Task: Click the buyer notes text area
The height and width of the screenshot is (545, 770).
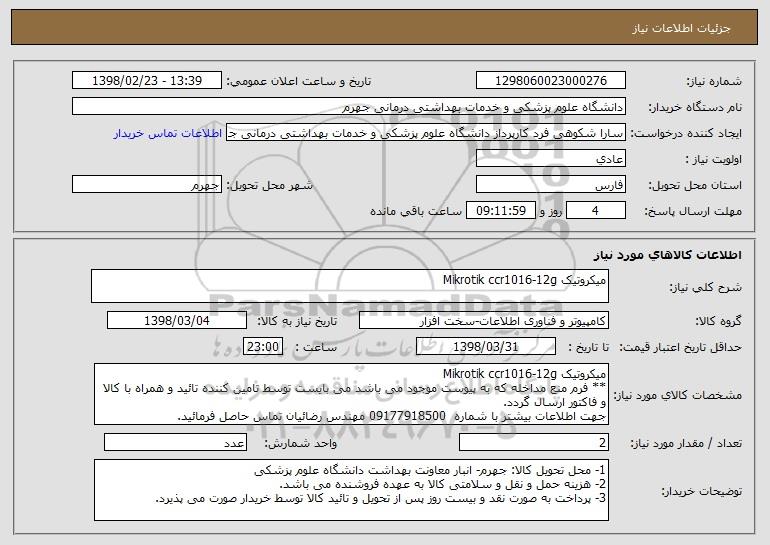Action: click(x=351, y=490)
